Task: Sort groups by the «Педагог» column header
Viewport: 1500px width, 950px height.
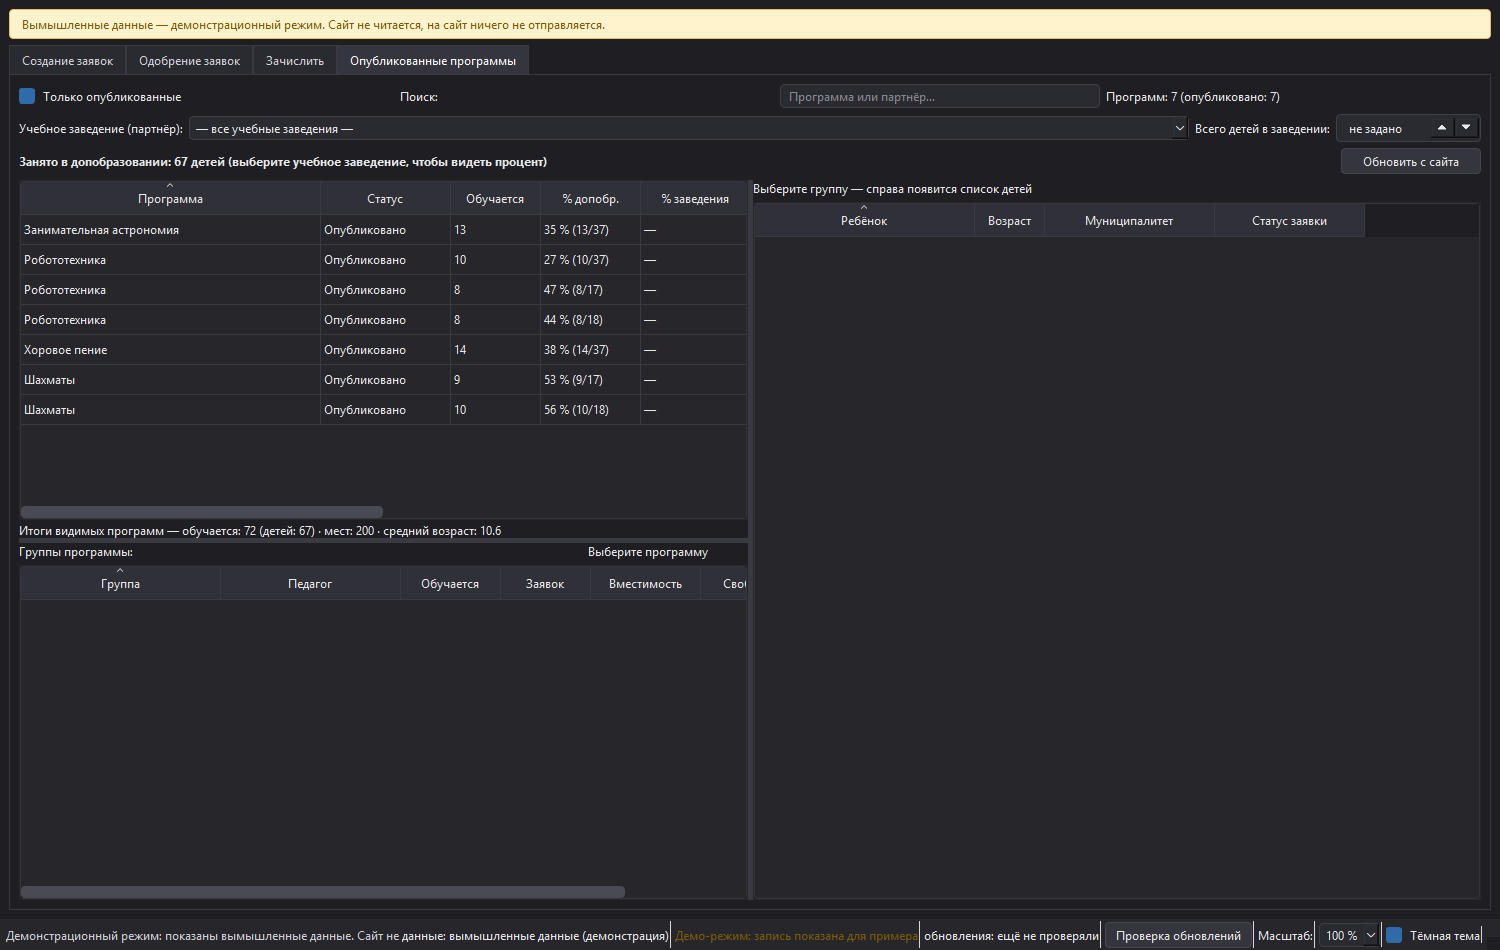Action: pos(310,584)
